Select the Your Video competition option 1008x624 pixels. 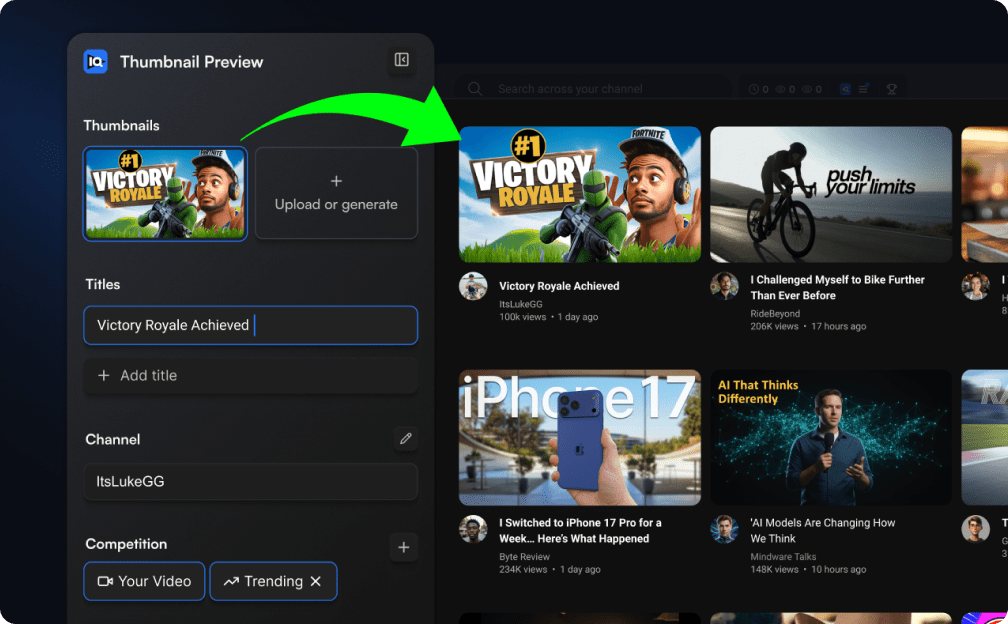(x=144, y=581)
